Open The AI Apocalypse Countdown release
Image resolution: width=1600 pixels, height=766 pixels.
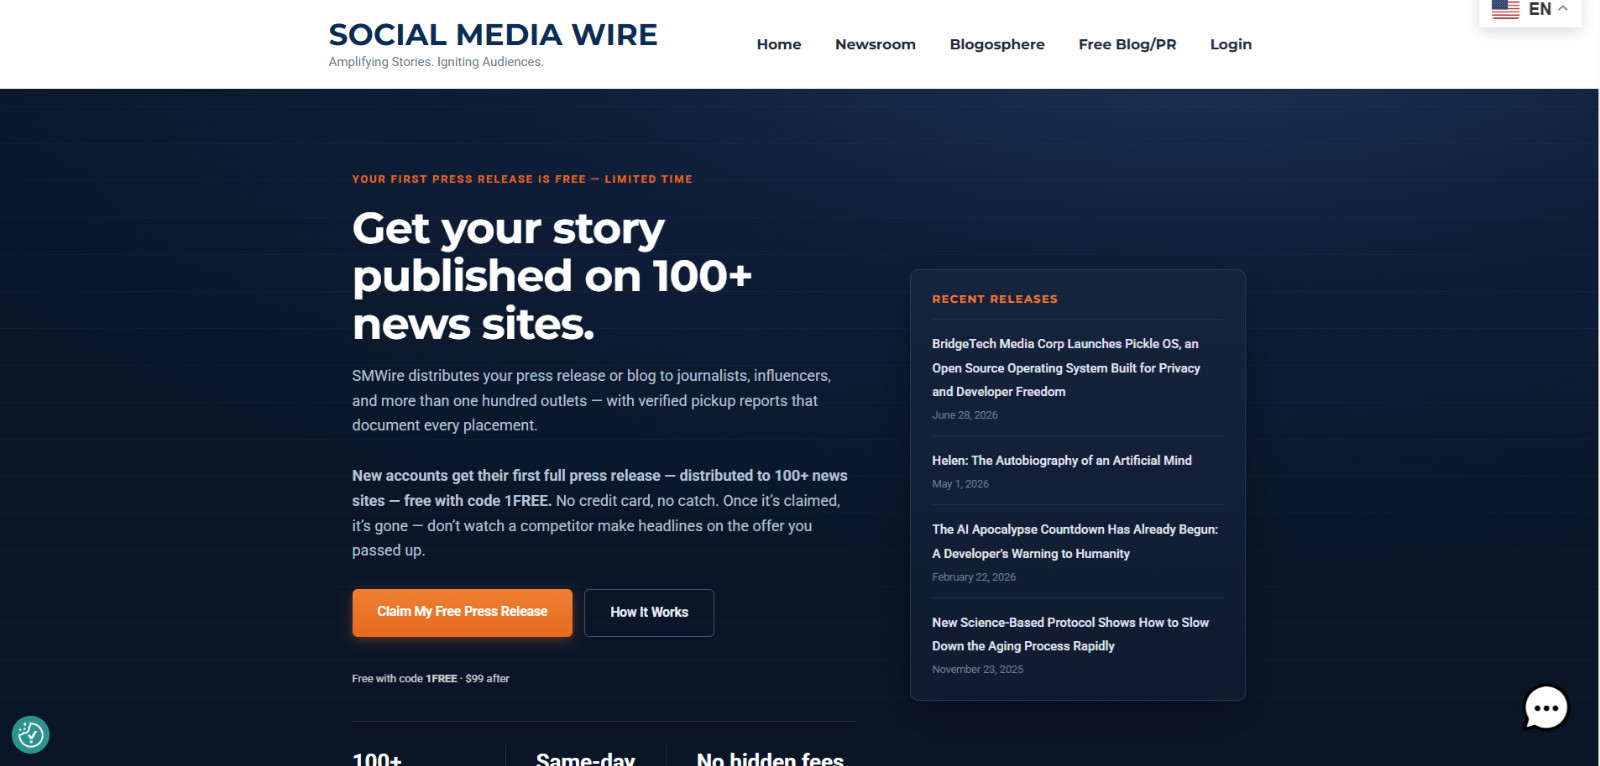click(x=1075, y=541)
